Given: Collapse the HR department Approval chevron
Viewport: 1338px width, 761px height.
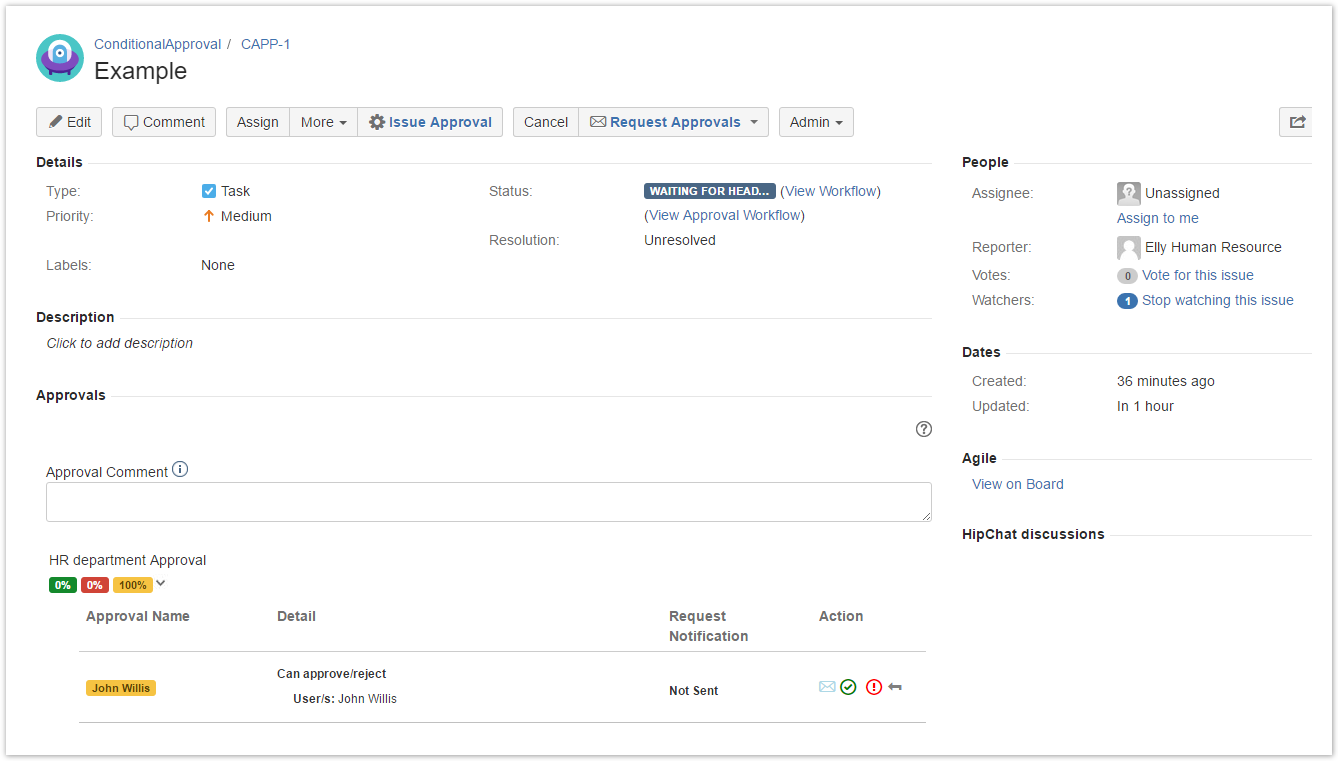Looking at the screenshot, I should coord(161,584).
